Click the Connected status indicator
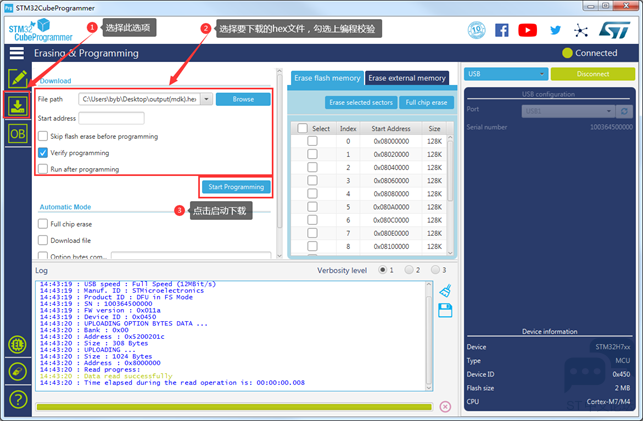This screenshot has width=643, height=421. pos(590,53)
